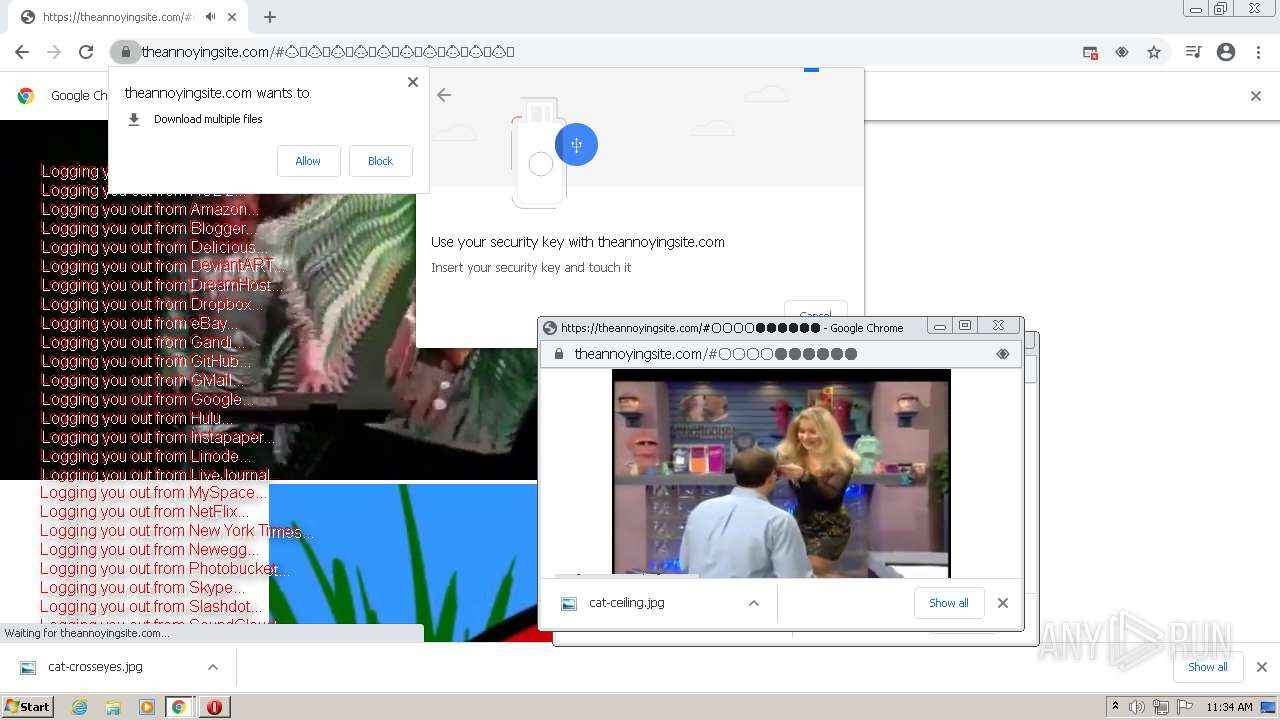1280x720 pixels.
Task: Allow downloading multiple files
Action: coord(308,161)
